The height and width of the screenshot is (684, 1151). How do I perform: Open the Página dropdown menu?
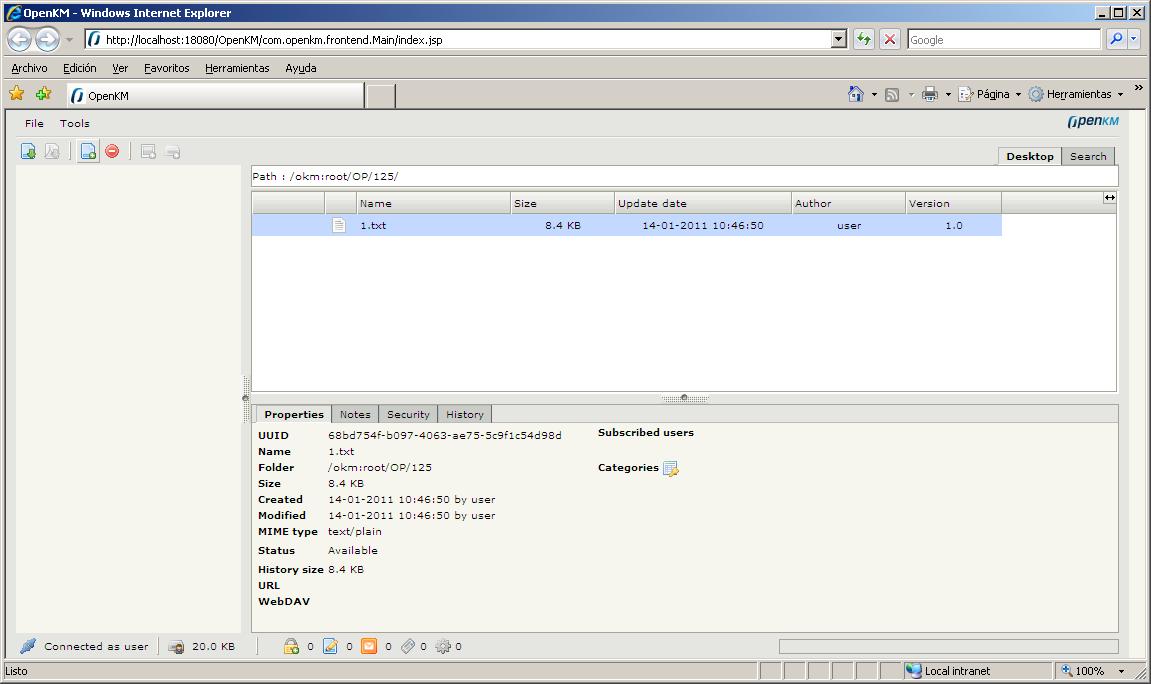990,94
